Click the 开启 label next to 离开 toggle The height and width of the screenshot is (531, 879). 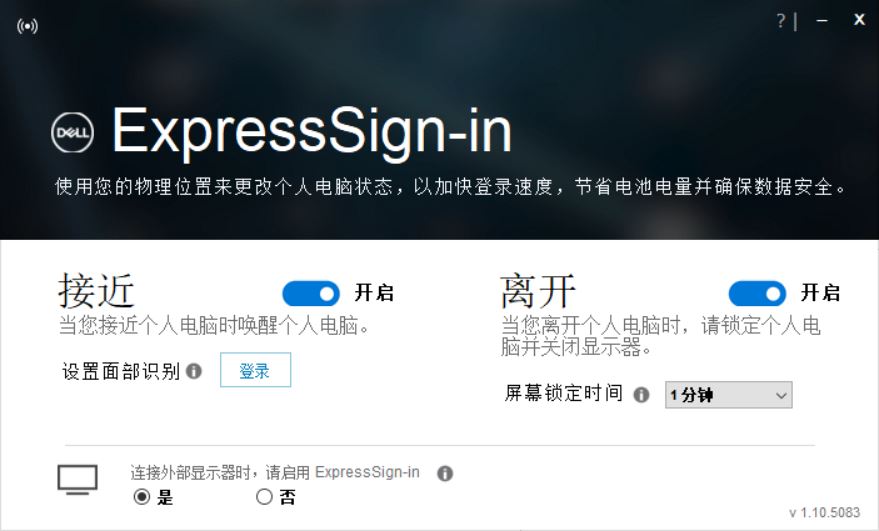(820, 293)
